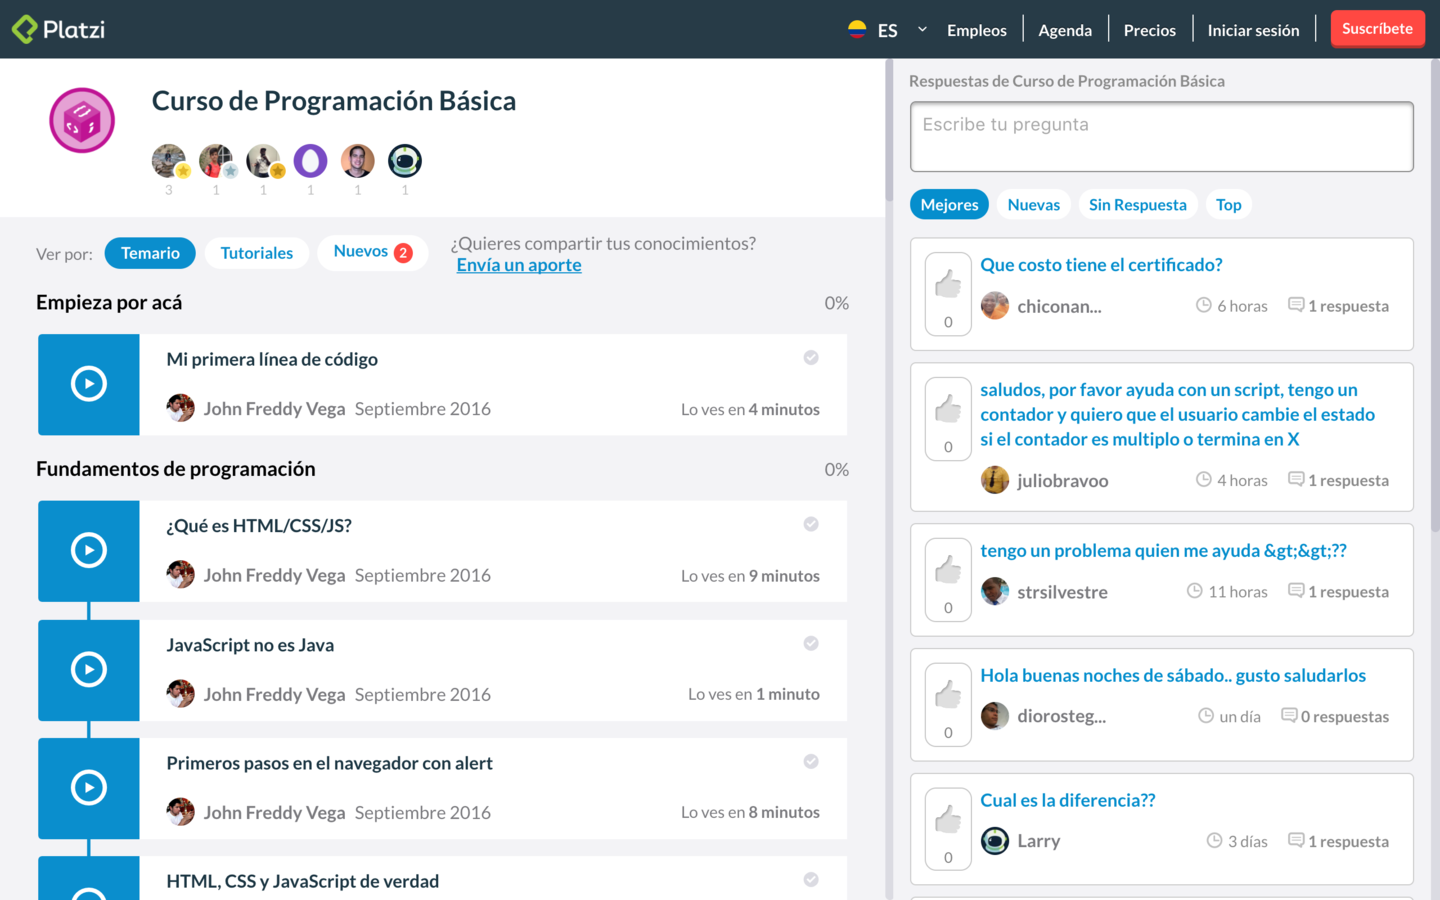
Task: Select the Mejores filter tab
Action: click(949, 204)
